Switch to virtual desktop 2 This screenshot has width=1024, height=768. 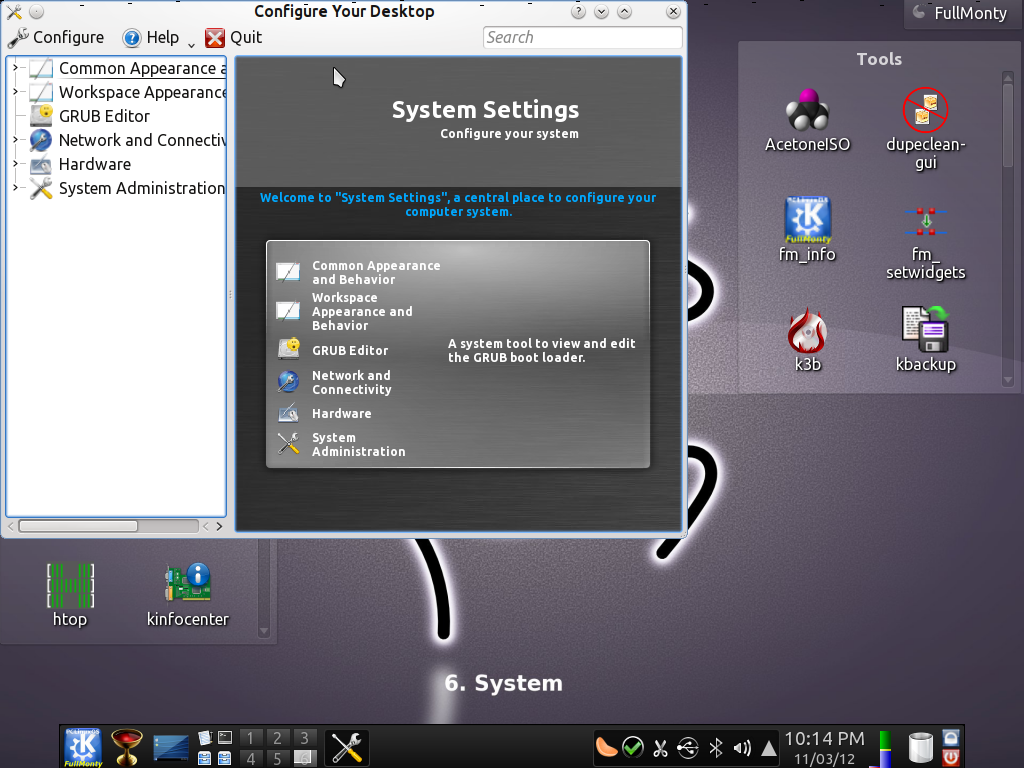[278, 738]
